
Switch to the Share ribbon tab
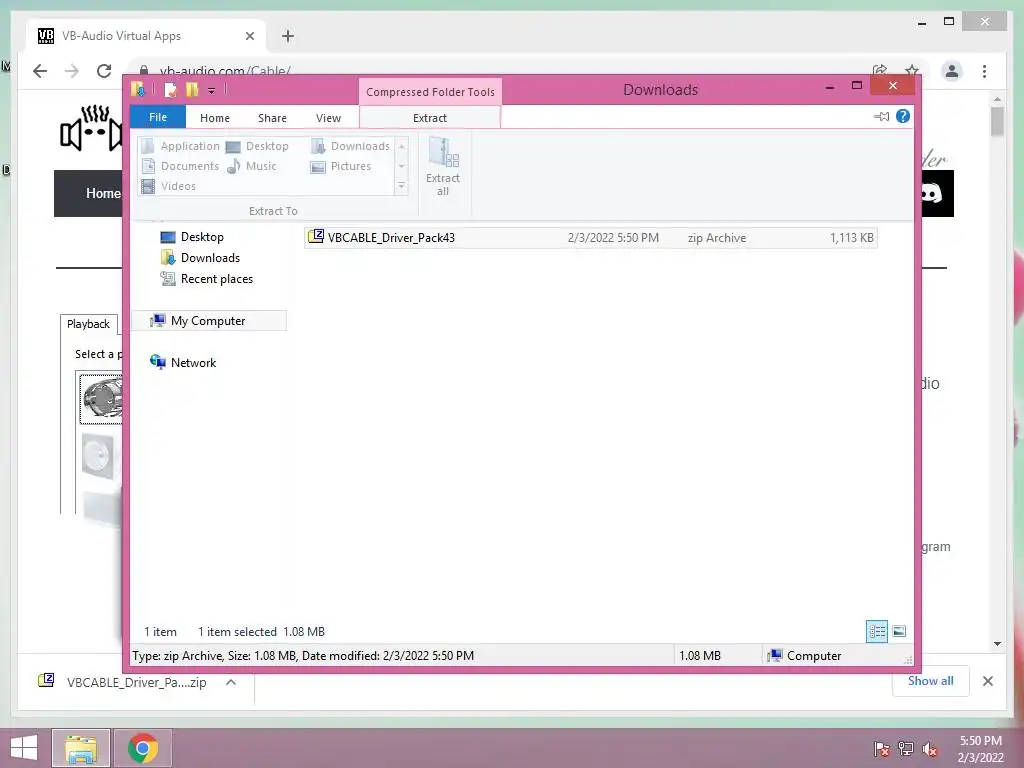[272, 118]
